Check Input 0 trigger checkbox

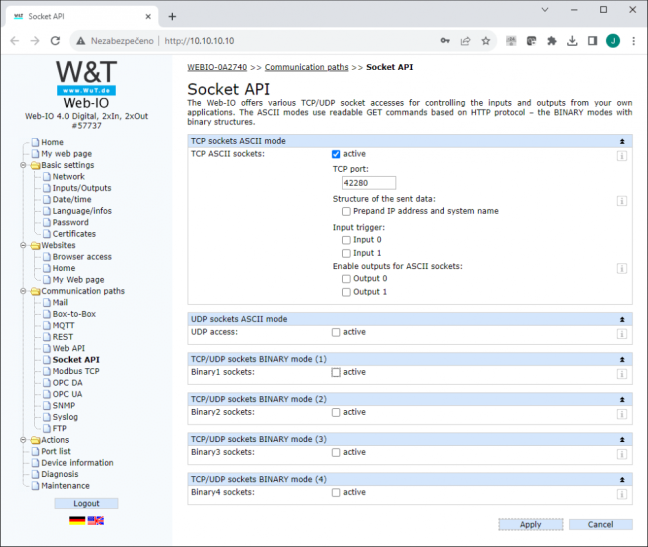coord(346,240)
